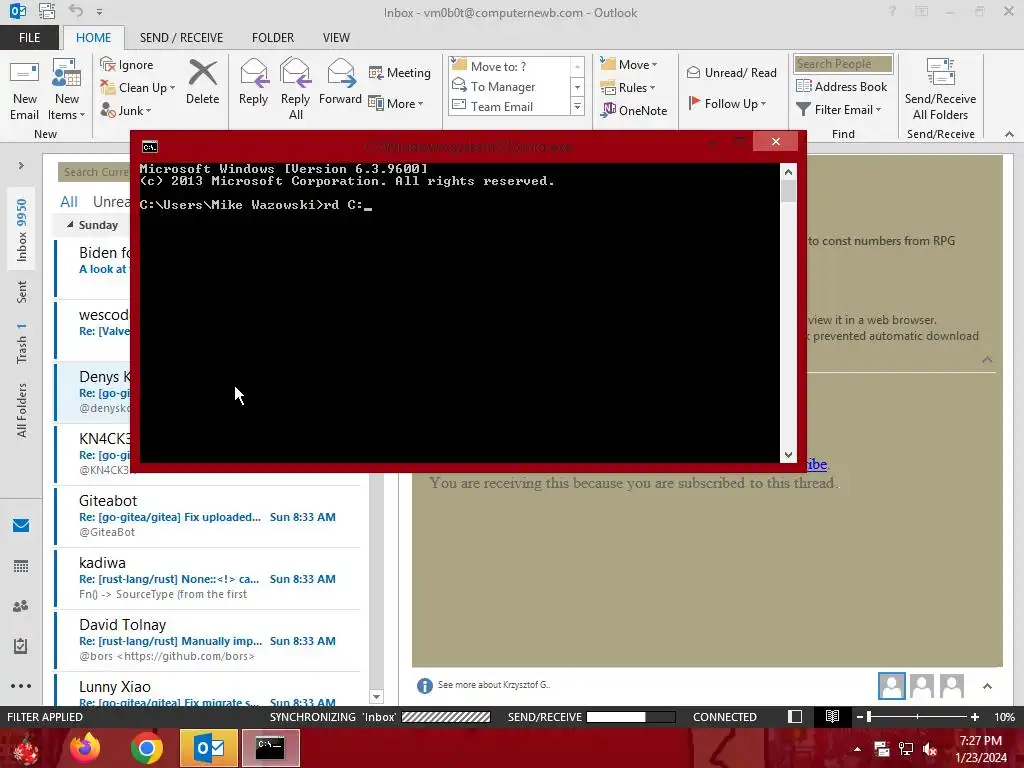Show All Folders

pyautogui.click(x=22, y=410)
